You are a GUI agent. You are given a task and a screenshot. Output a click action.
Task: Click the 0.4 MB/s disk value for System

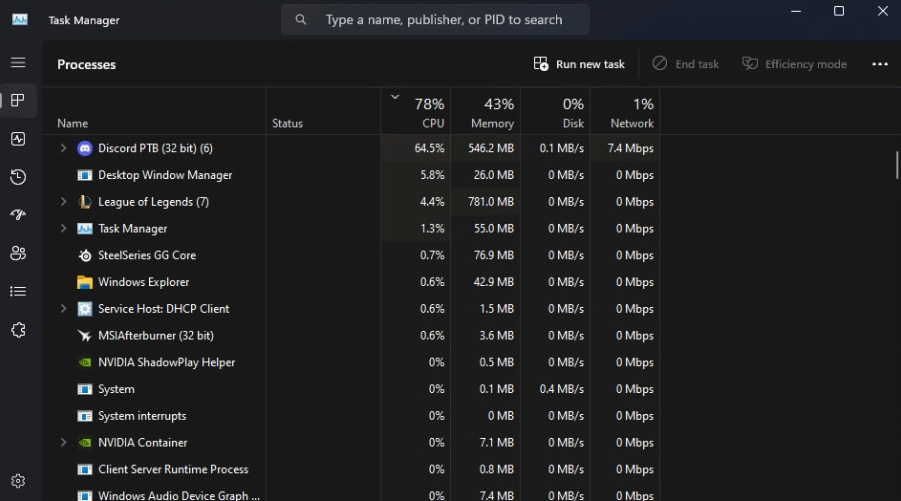pyautogui.click(x=561, y=389)
